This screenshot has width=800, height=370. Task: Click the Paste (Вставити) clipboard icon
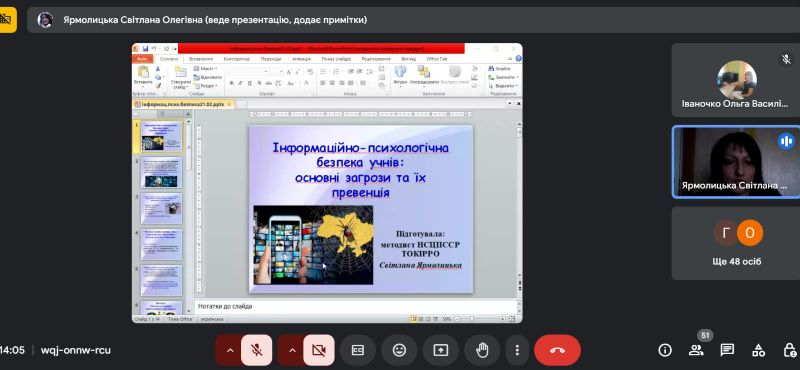pyautogui.click(x=143, y=71)
